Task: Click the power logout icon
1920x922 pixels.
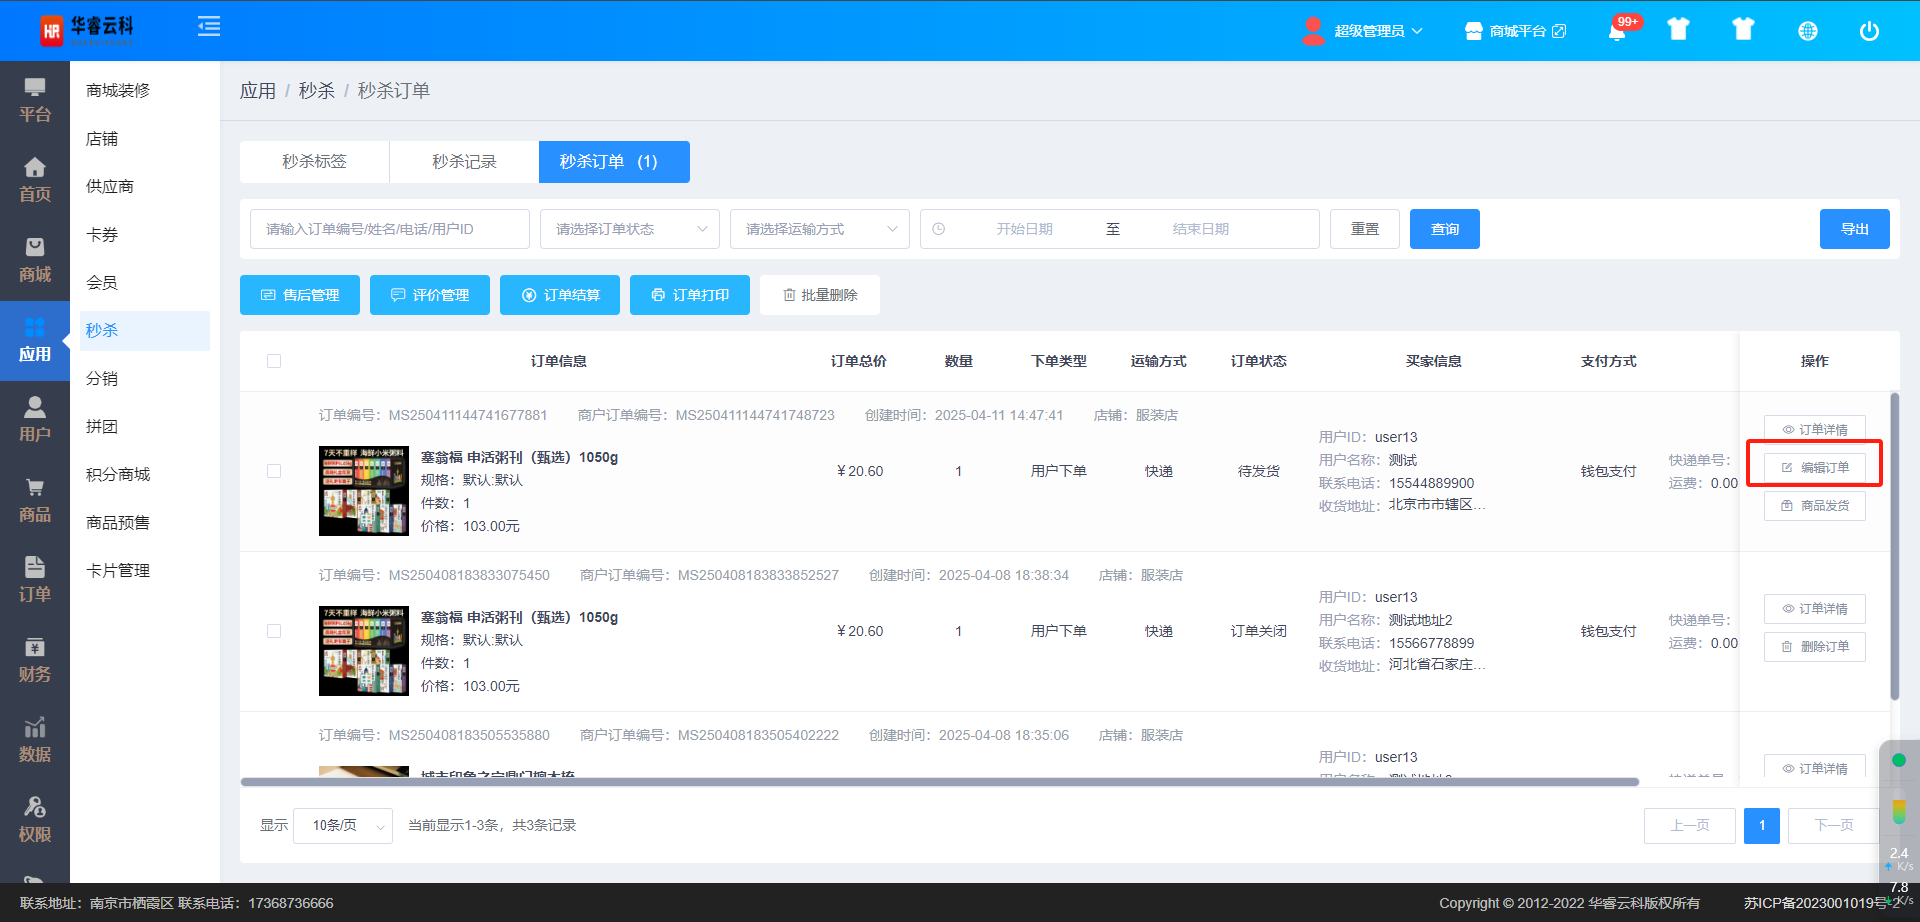Action: (1868, 31)
